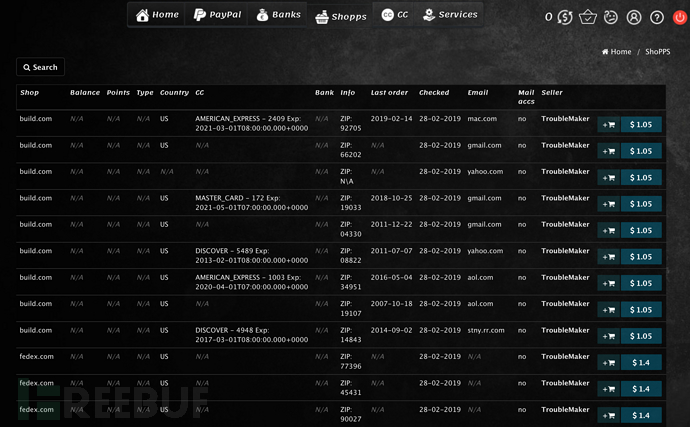Click TroubleMaker seller in 2014-09-02 row

[x=565, y=330]
